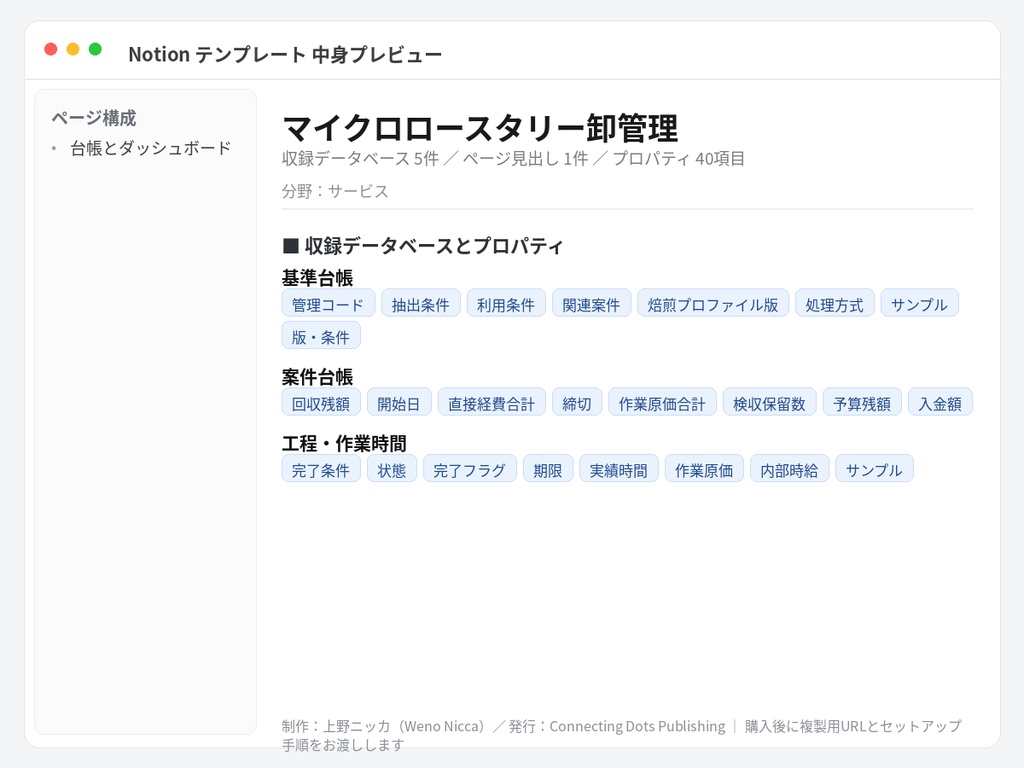The width and height of the screenshot is (1024, 768).
Task: Select the 状態 property tag
Action: 392,469
